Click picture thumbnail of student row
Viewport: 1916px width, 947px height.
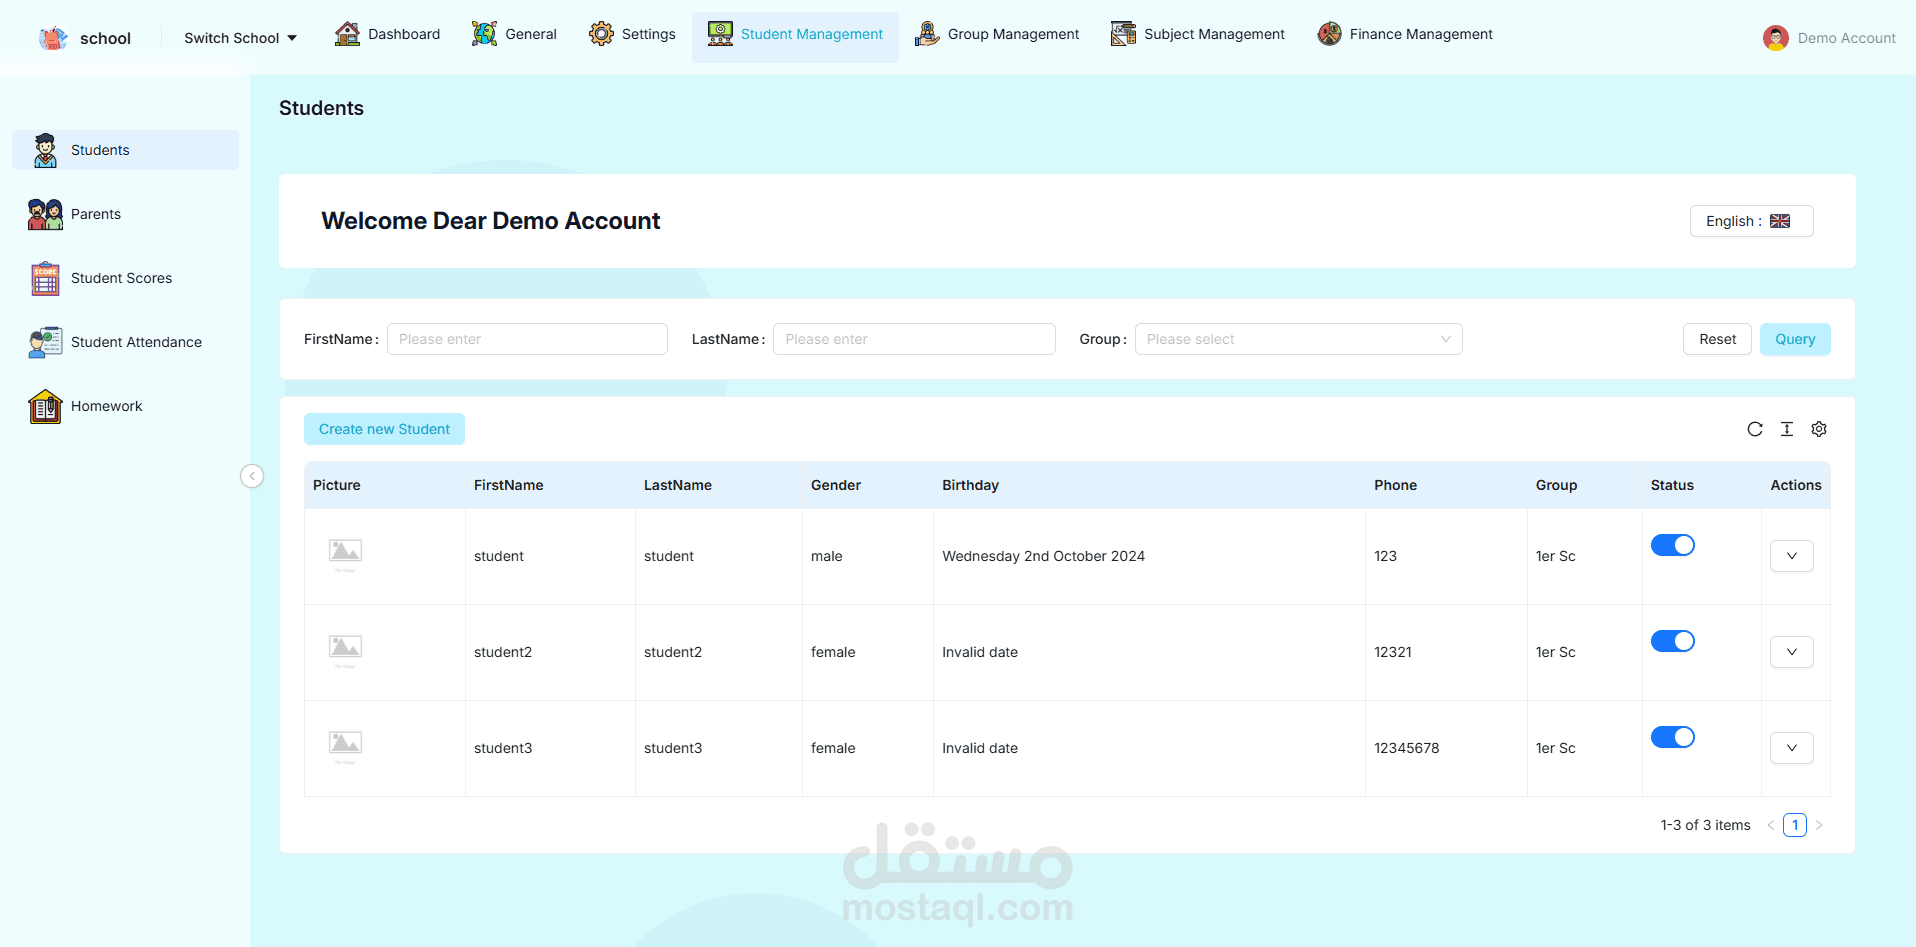345,555
